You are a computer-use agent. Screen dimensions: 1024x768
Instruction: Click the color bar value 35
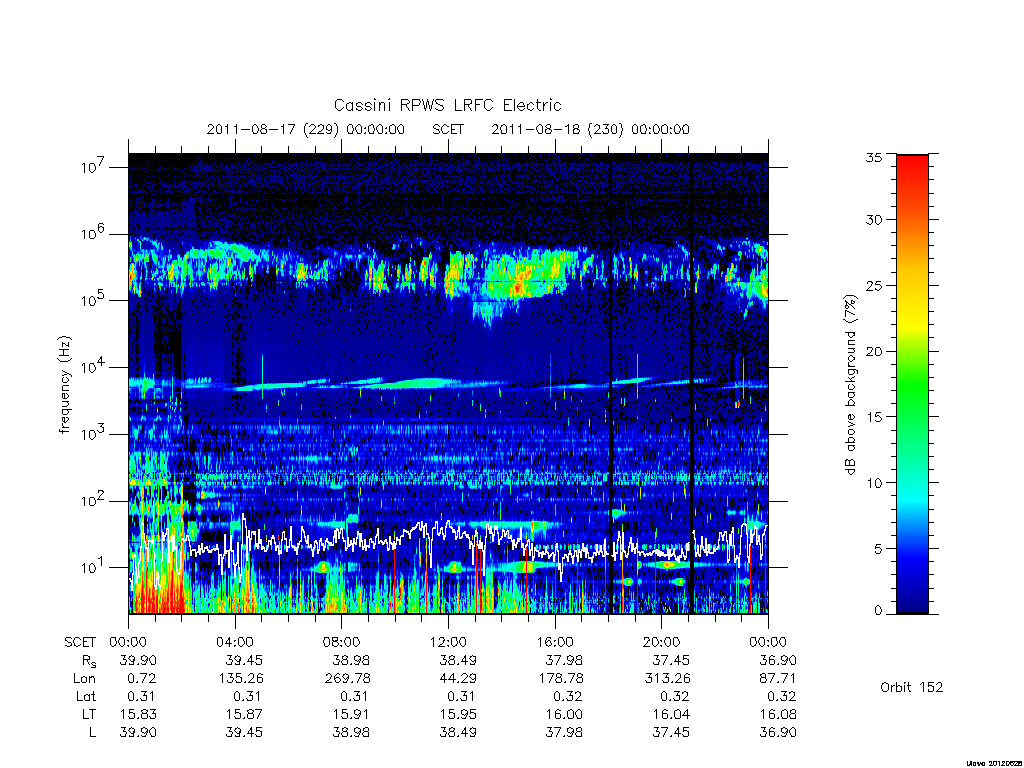tap(874, 157)
